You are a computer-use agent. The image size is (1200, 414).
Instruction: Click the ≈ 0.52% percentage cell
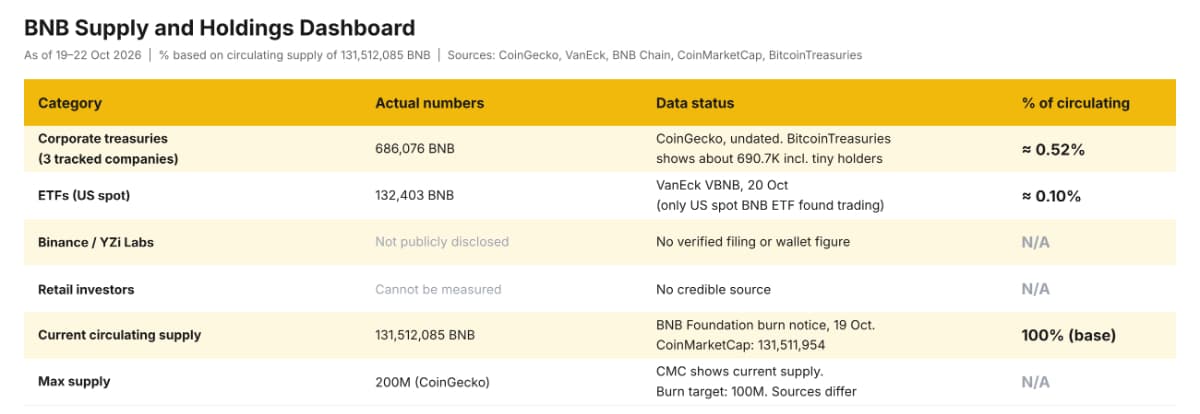click(1053, 149)
